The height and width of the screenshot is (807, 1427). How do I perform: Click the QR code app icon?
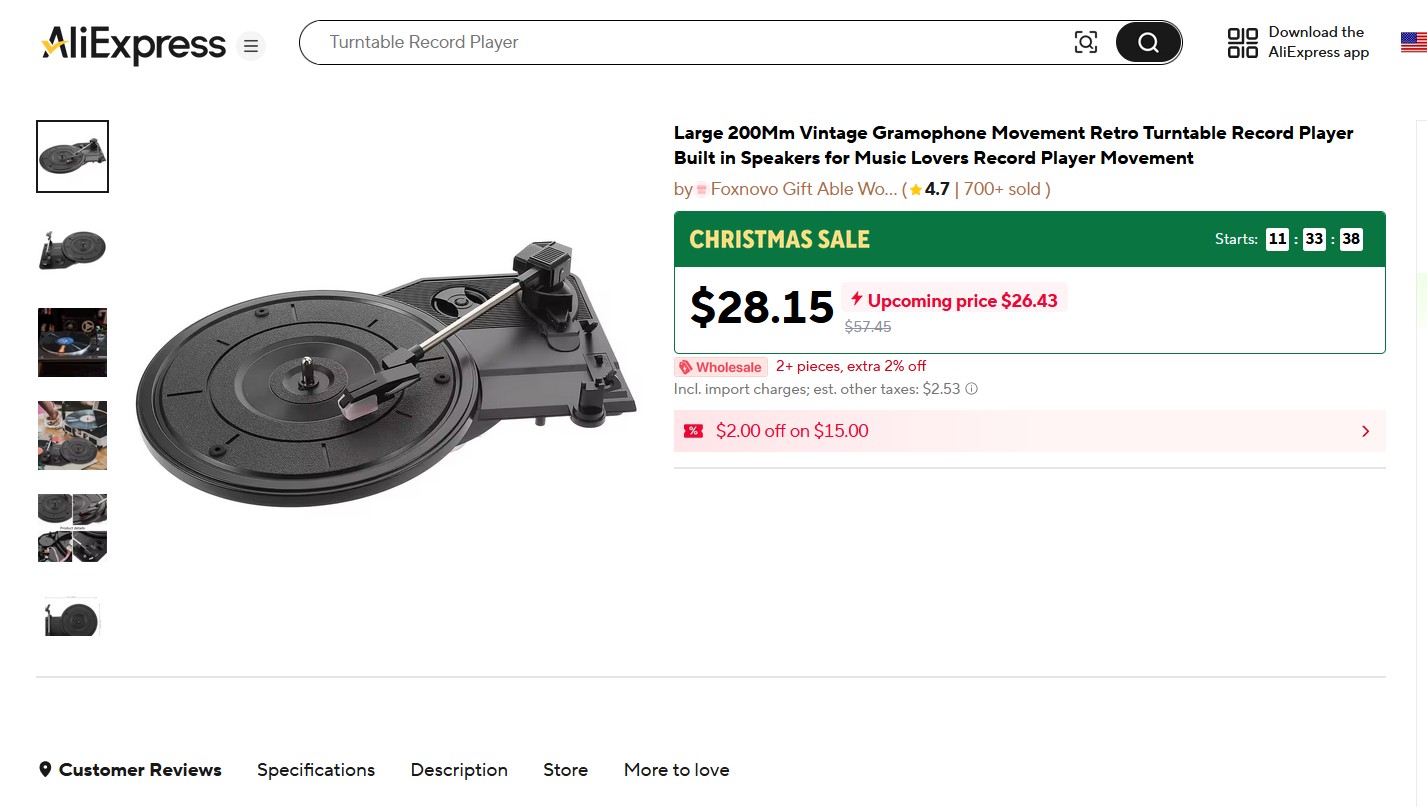click(x=1242, y=43)
